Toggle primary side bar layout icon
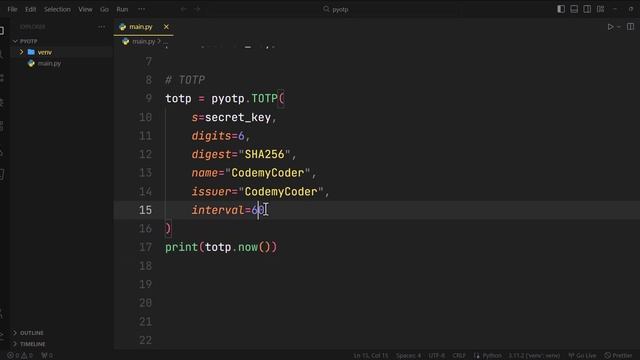Image resolution: width=640 pixels, height=360 pixels. click(561, 9)
